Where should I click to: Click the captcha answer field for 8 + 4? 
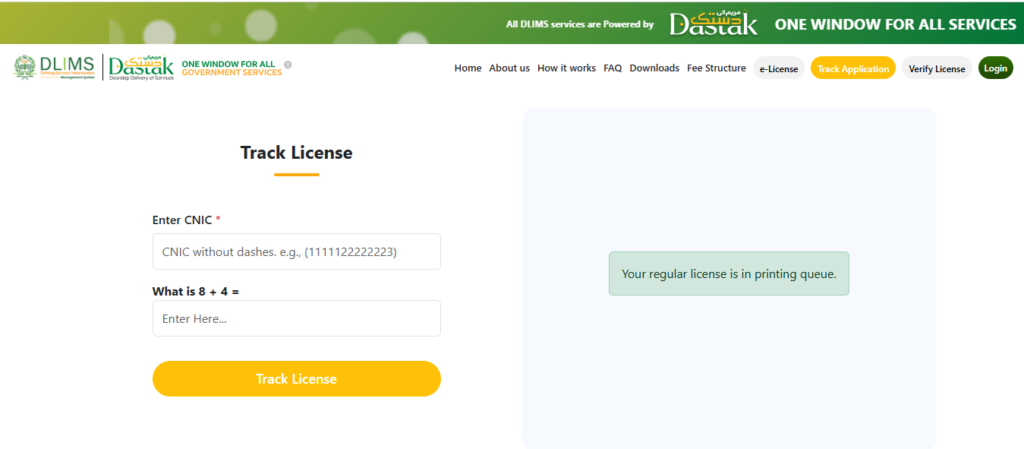point(296,319)
